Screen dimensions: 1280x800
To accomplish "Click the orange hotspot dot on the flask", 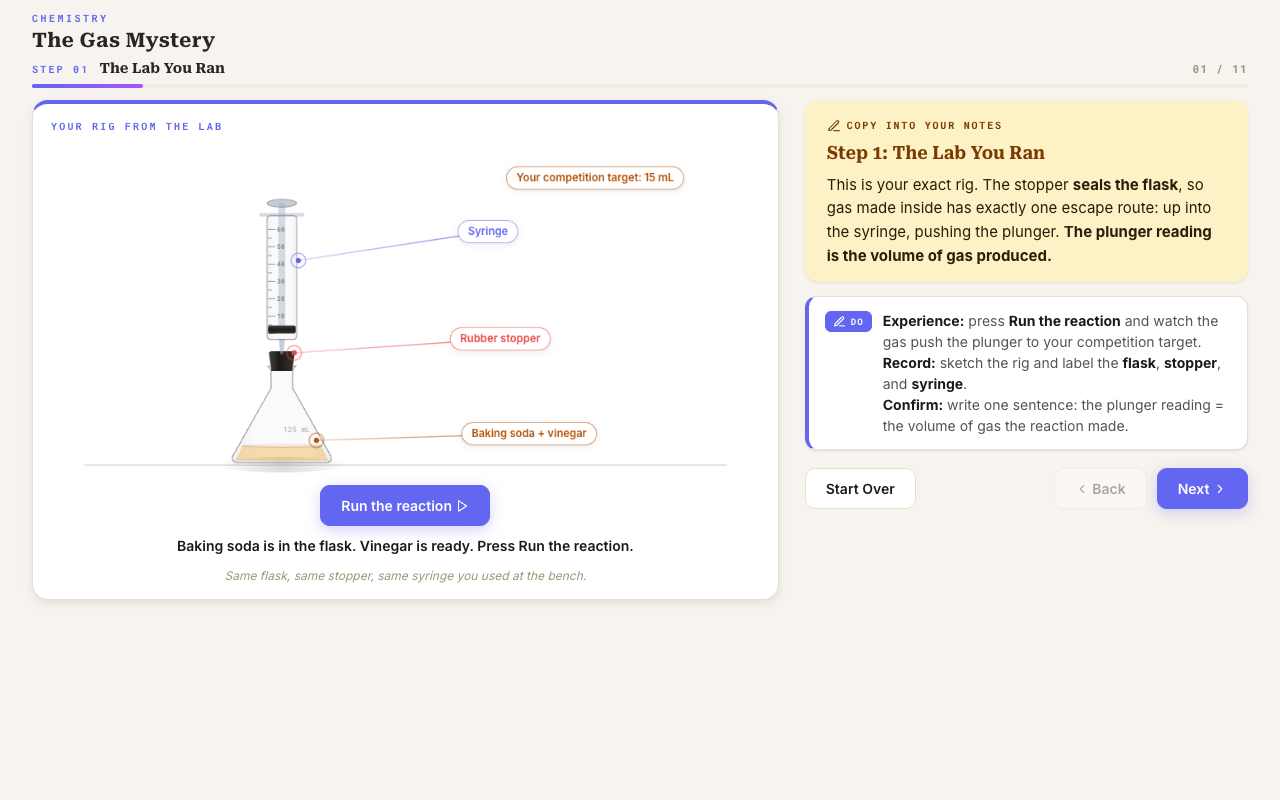I will pos(316,440).
